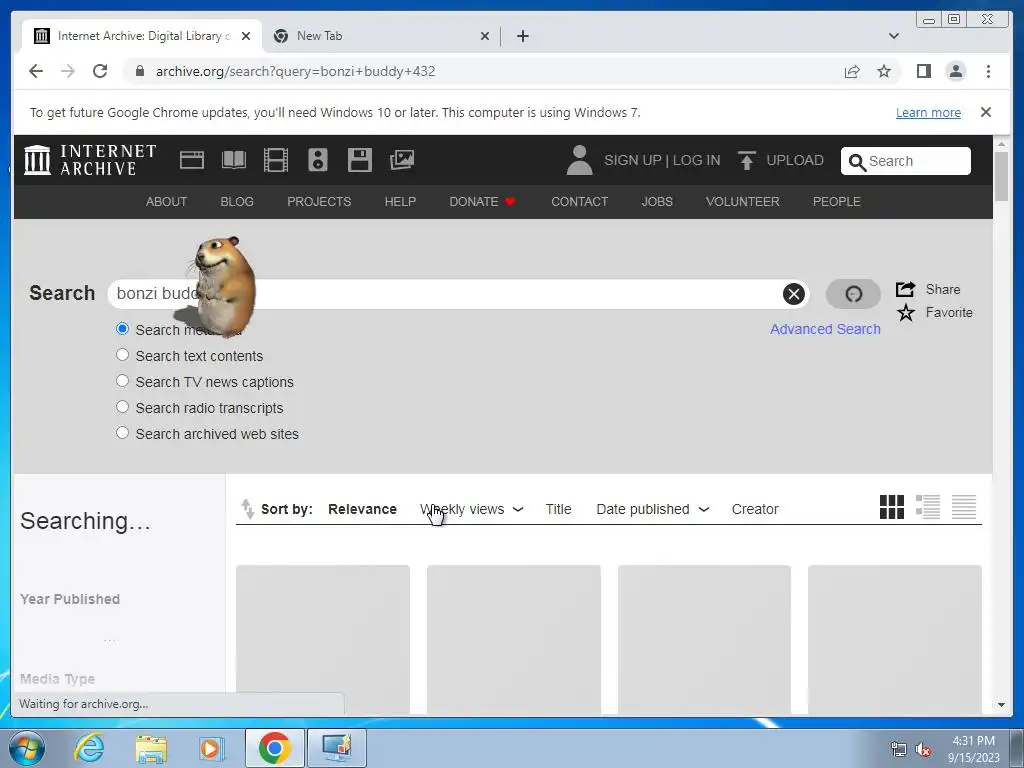Select Search radio transcripts option

[x=122, y=407]
